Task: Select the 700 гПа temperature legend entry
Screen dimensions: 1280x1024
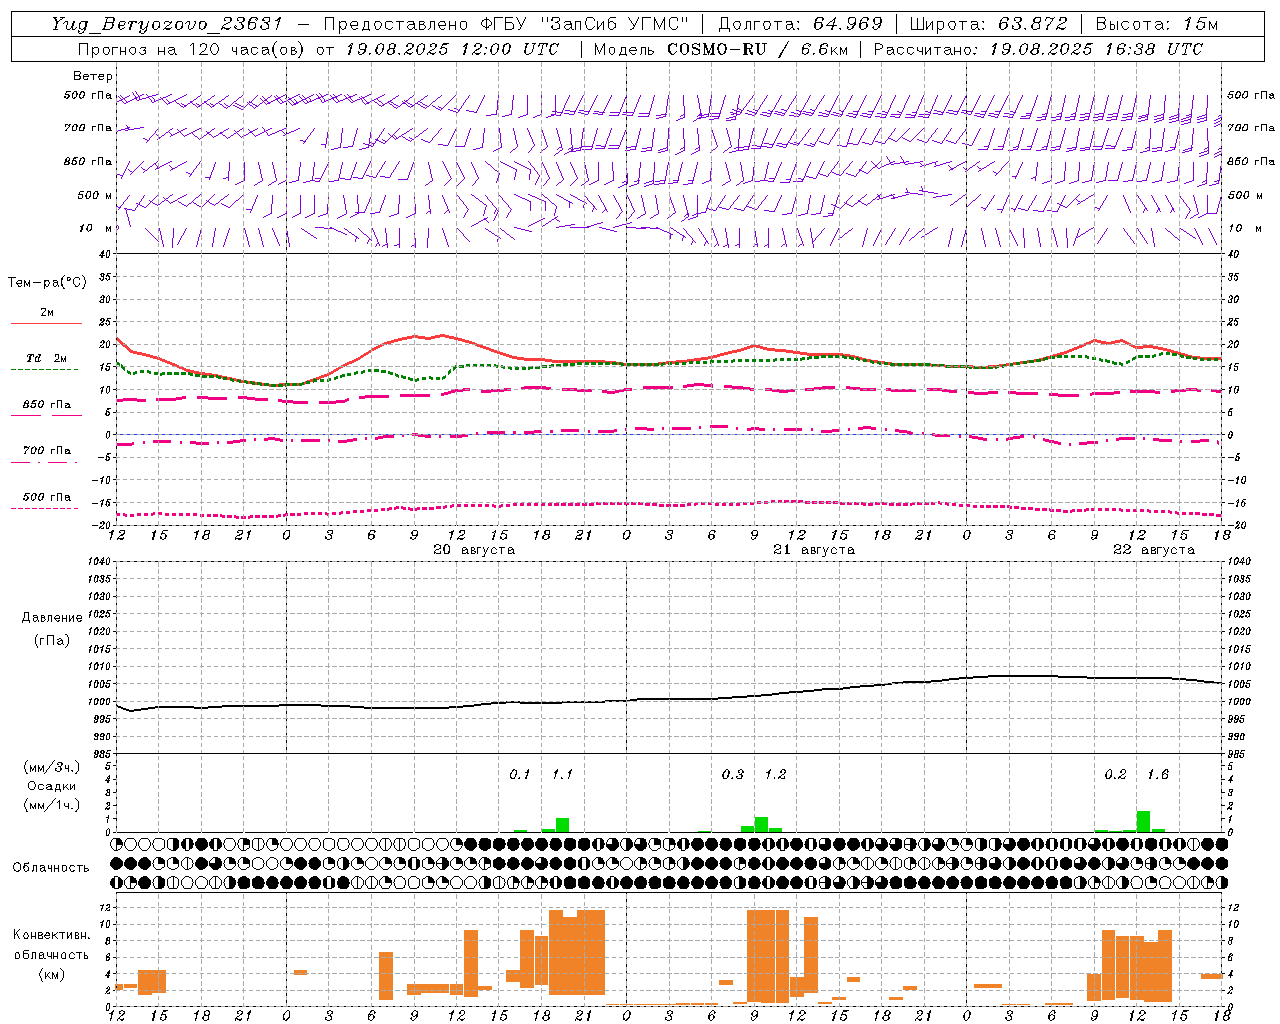Action: click(x=47, y=451)
